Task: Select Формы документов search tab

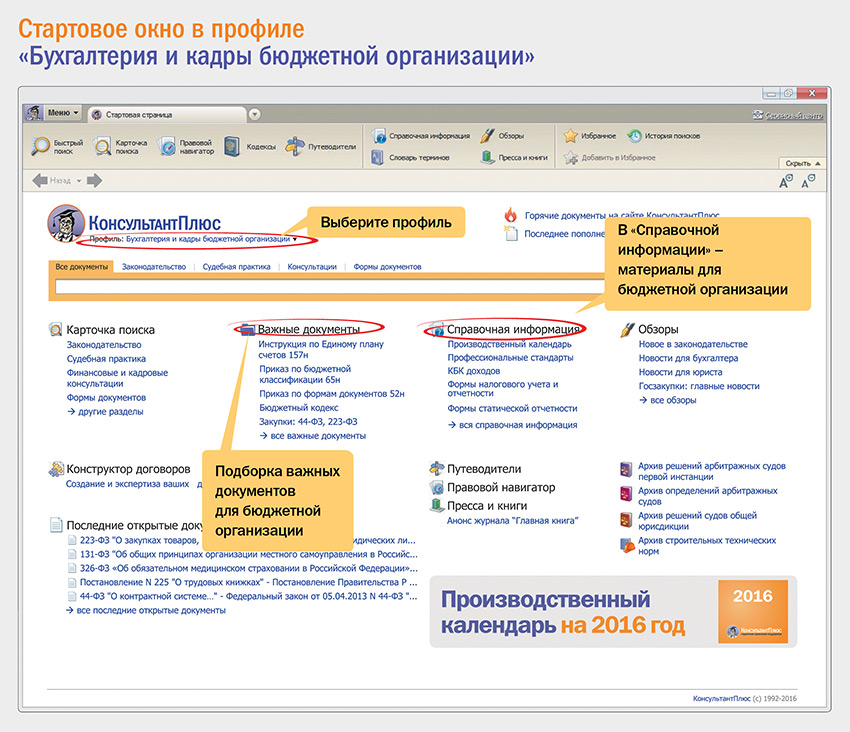Action: pyautogui.click(x=387, y=267)
